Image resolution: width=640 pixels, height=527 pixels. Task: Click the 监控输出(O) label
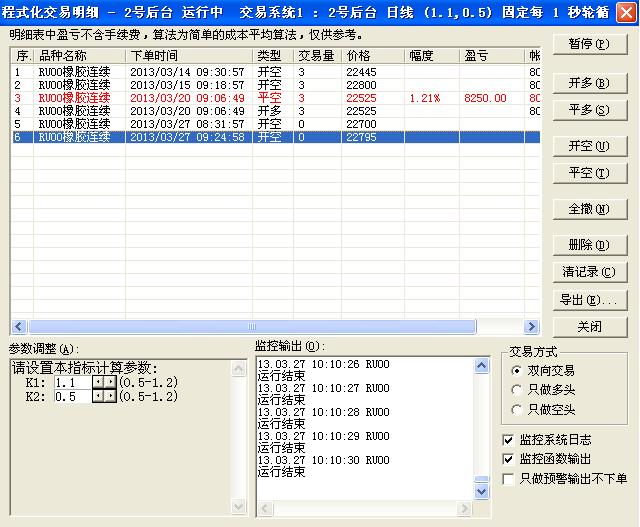tap(290, 347)
